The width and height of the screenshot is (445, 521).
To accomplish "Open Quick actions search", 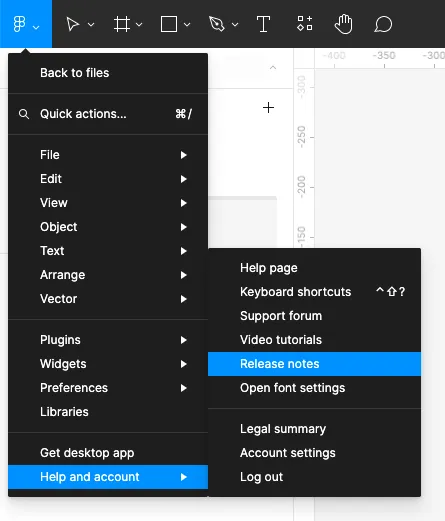I will (x=108, y=114).
